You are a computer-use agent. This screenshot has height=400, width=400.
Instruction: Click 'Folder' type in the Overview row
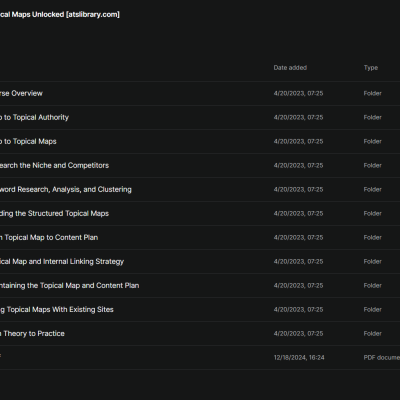[372, 93]
